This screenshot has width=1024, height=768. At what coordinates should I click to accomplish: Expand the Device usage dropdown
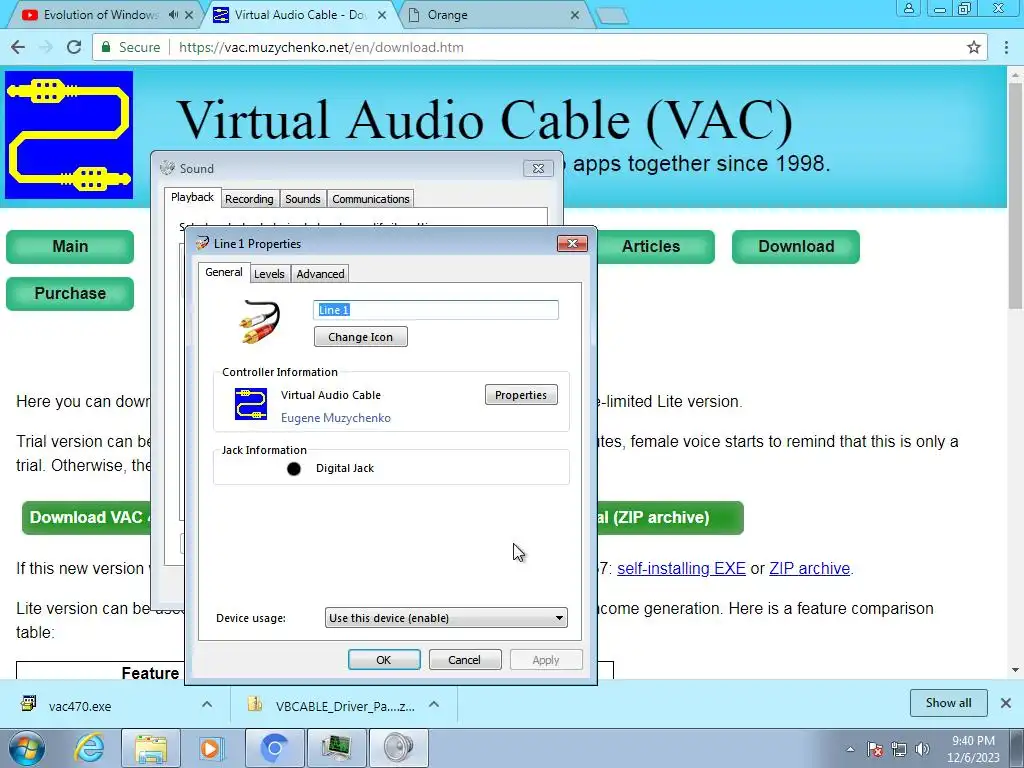coord(446,618)
